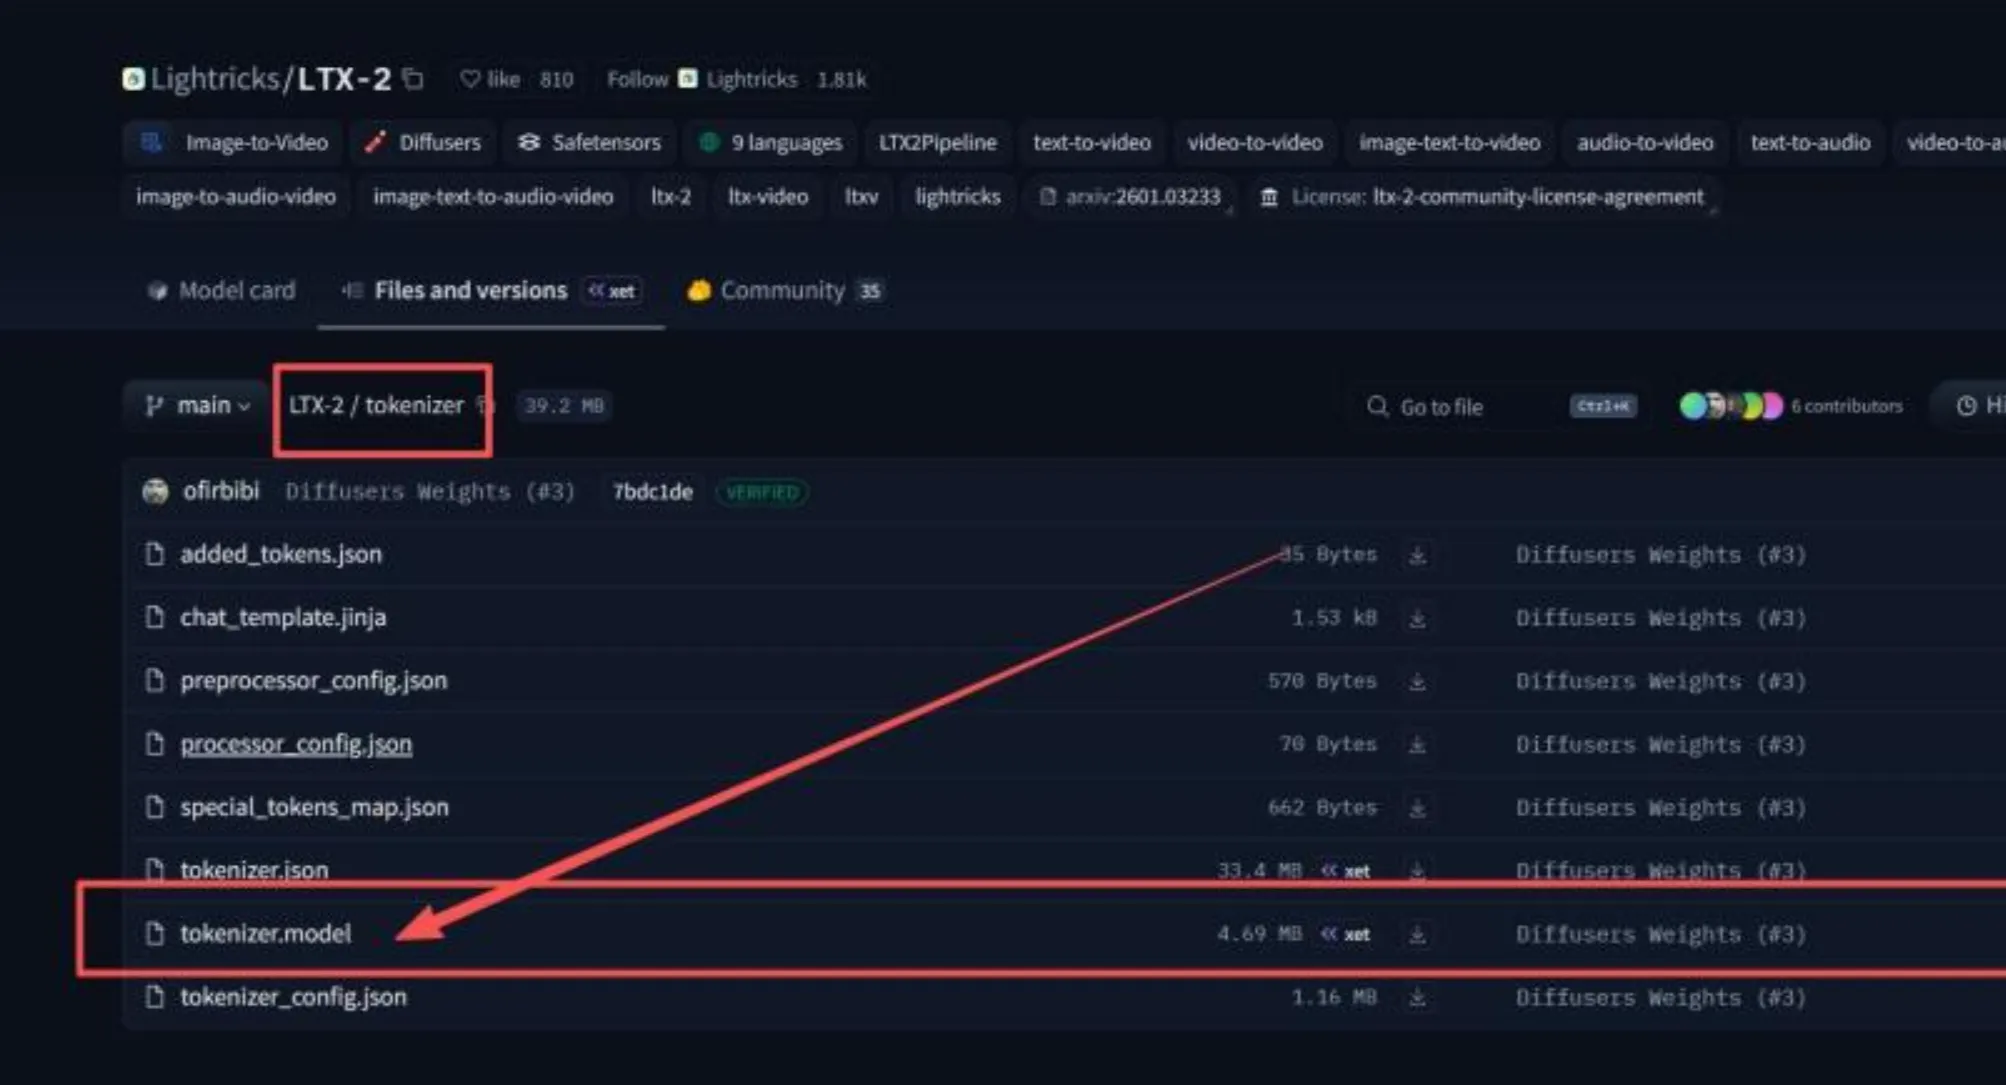Click the xet badge on tokenizer.json row

tap(1346, 871)
